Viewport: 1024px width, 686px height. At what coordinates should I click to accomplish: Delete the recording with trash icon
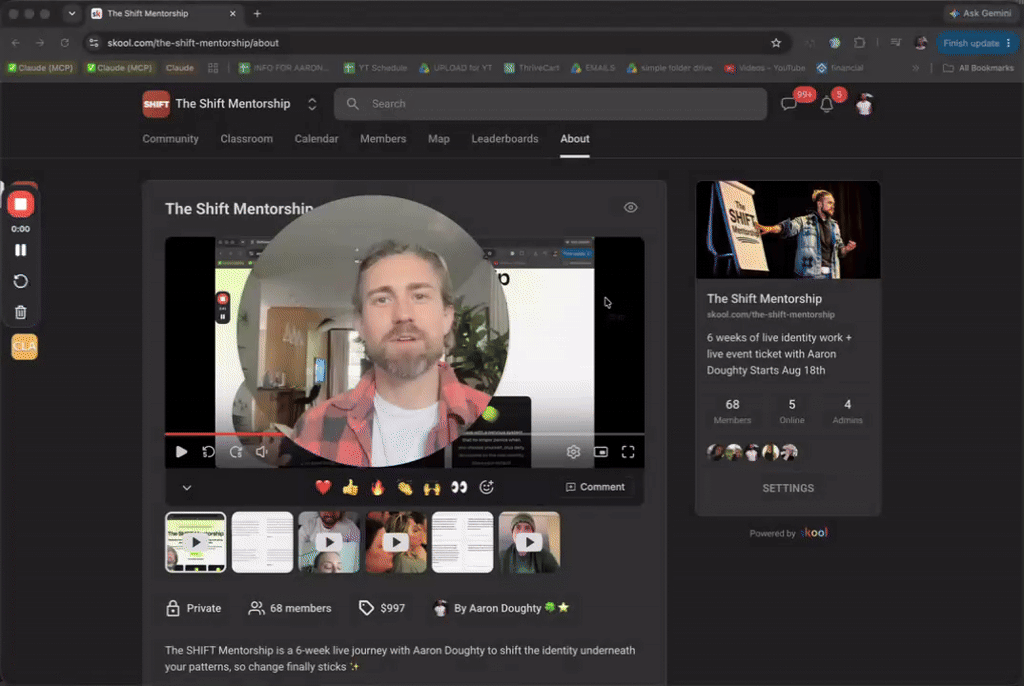click(21, 312)
